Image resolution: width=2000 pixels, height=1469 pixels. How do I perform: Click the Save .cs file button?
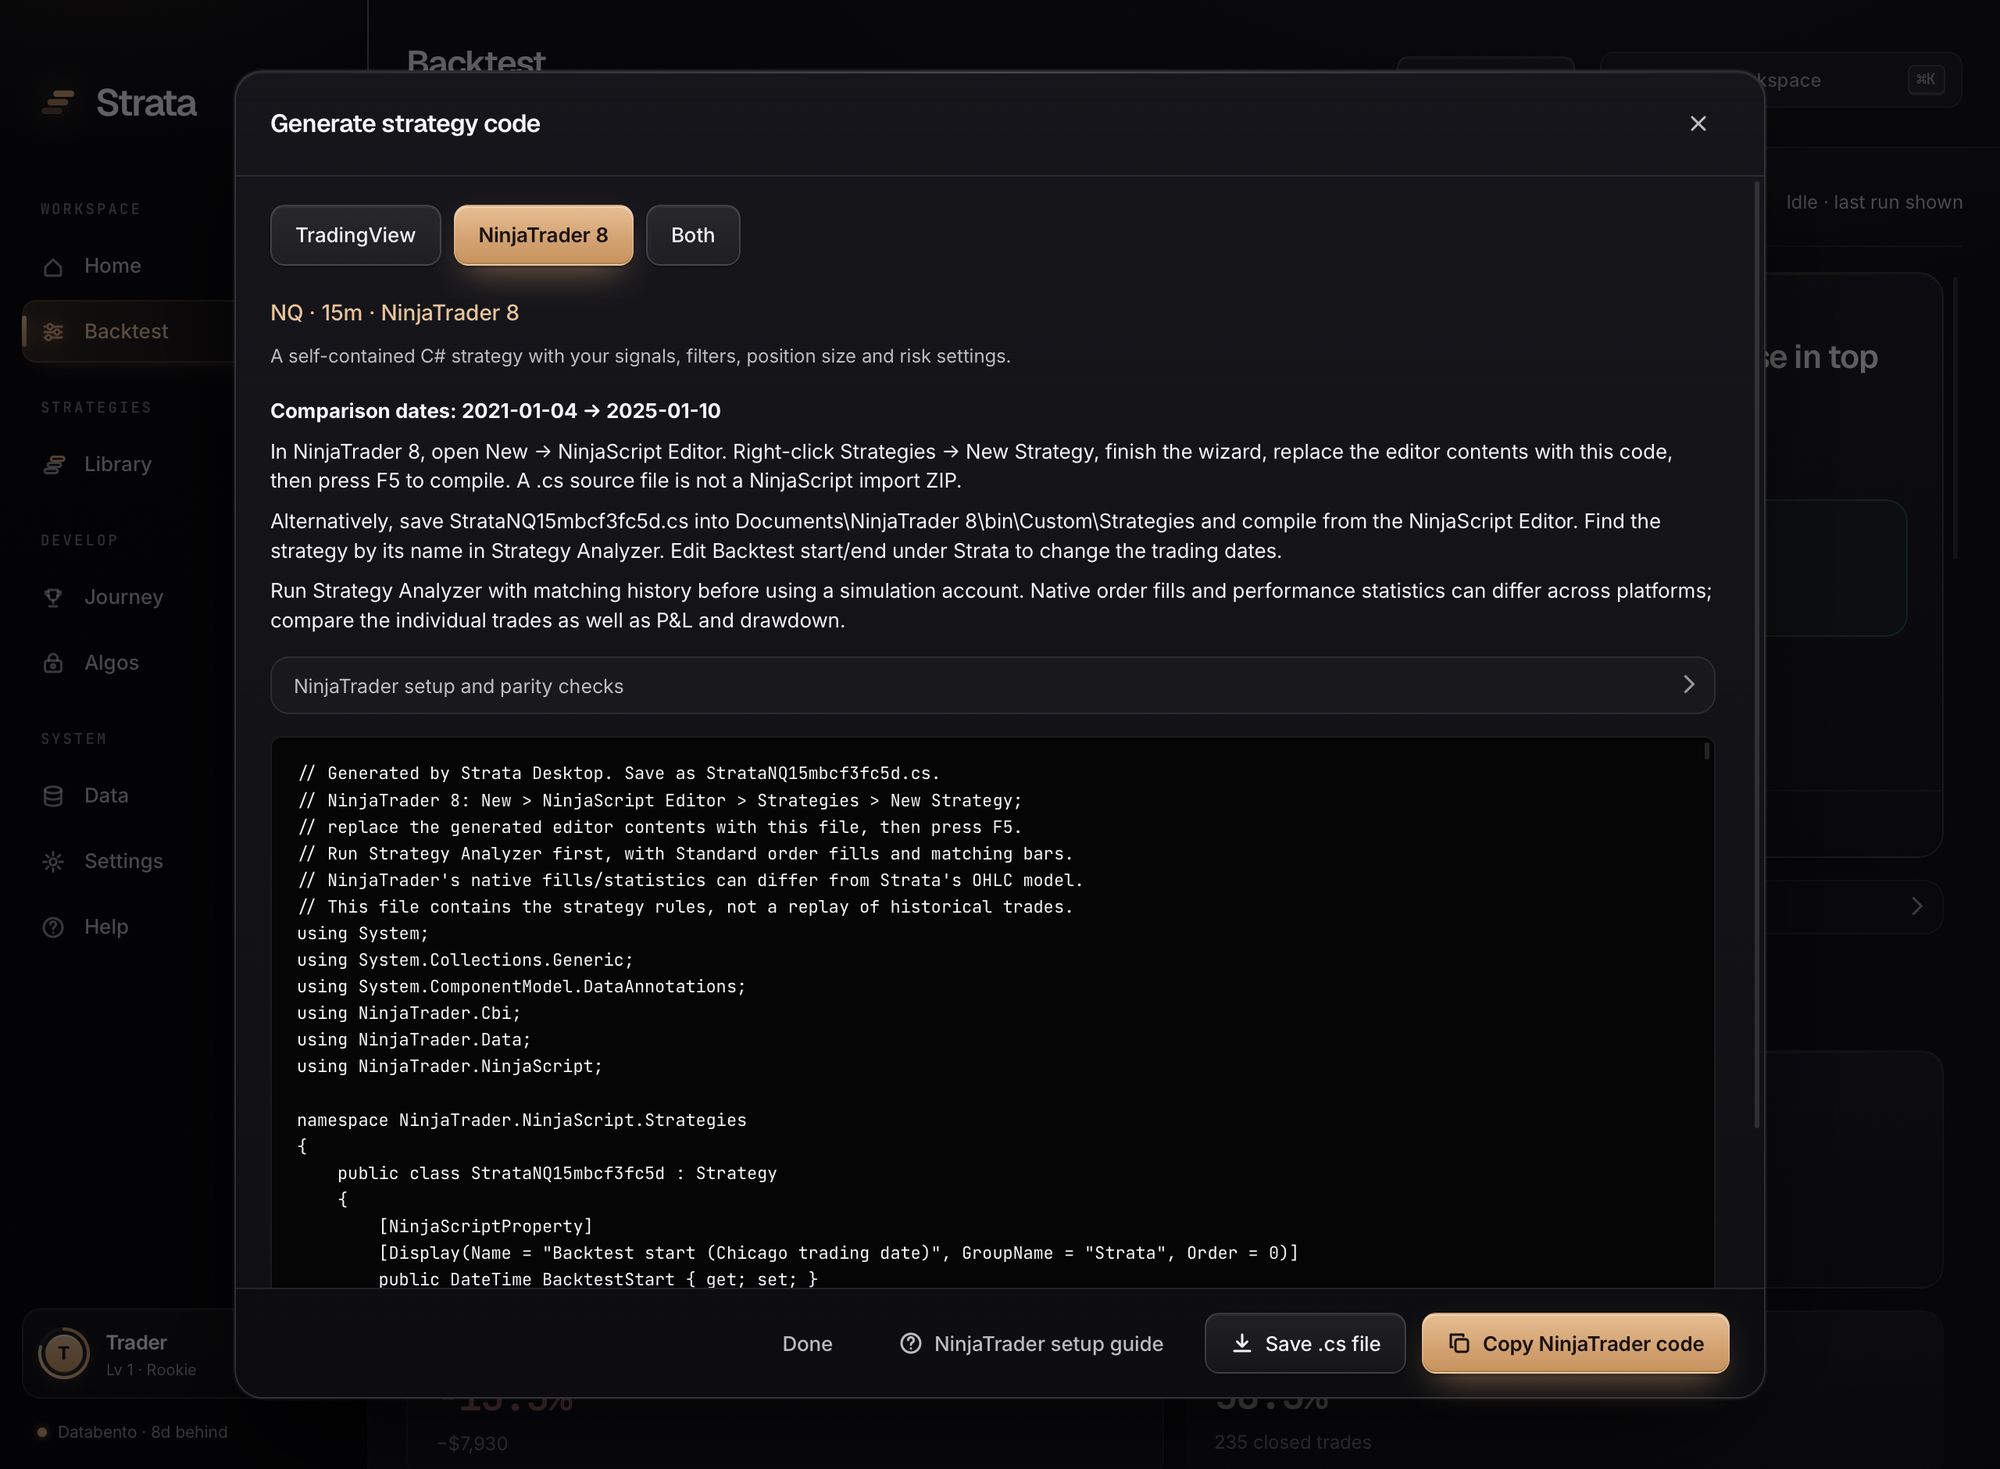[x=1305, y=1344]
